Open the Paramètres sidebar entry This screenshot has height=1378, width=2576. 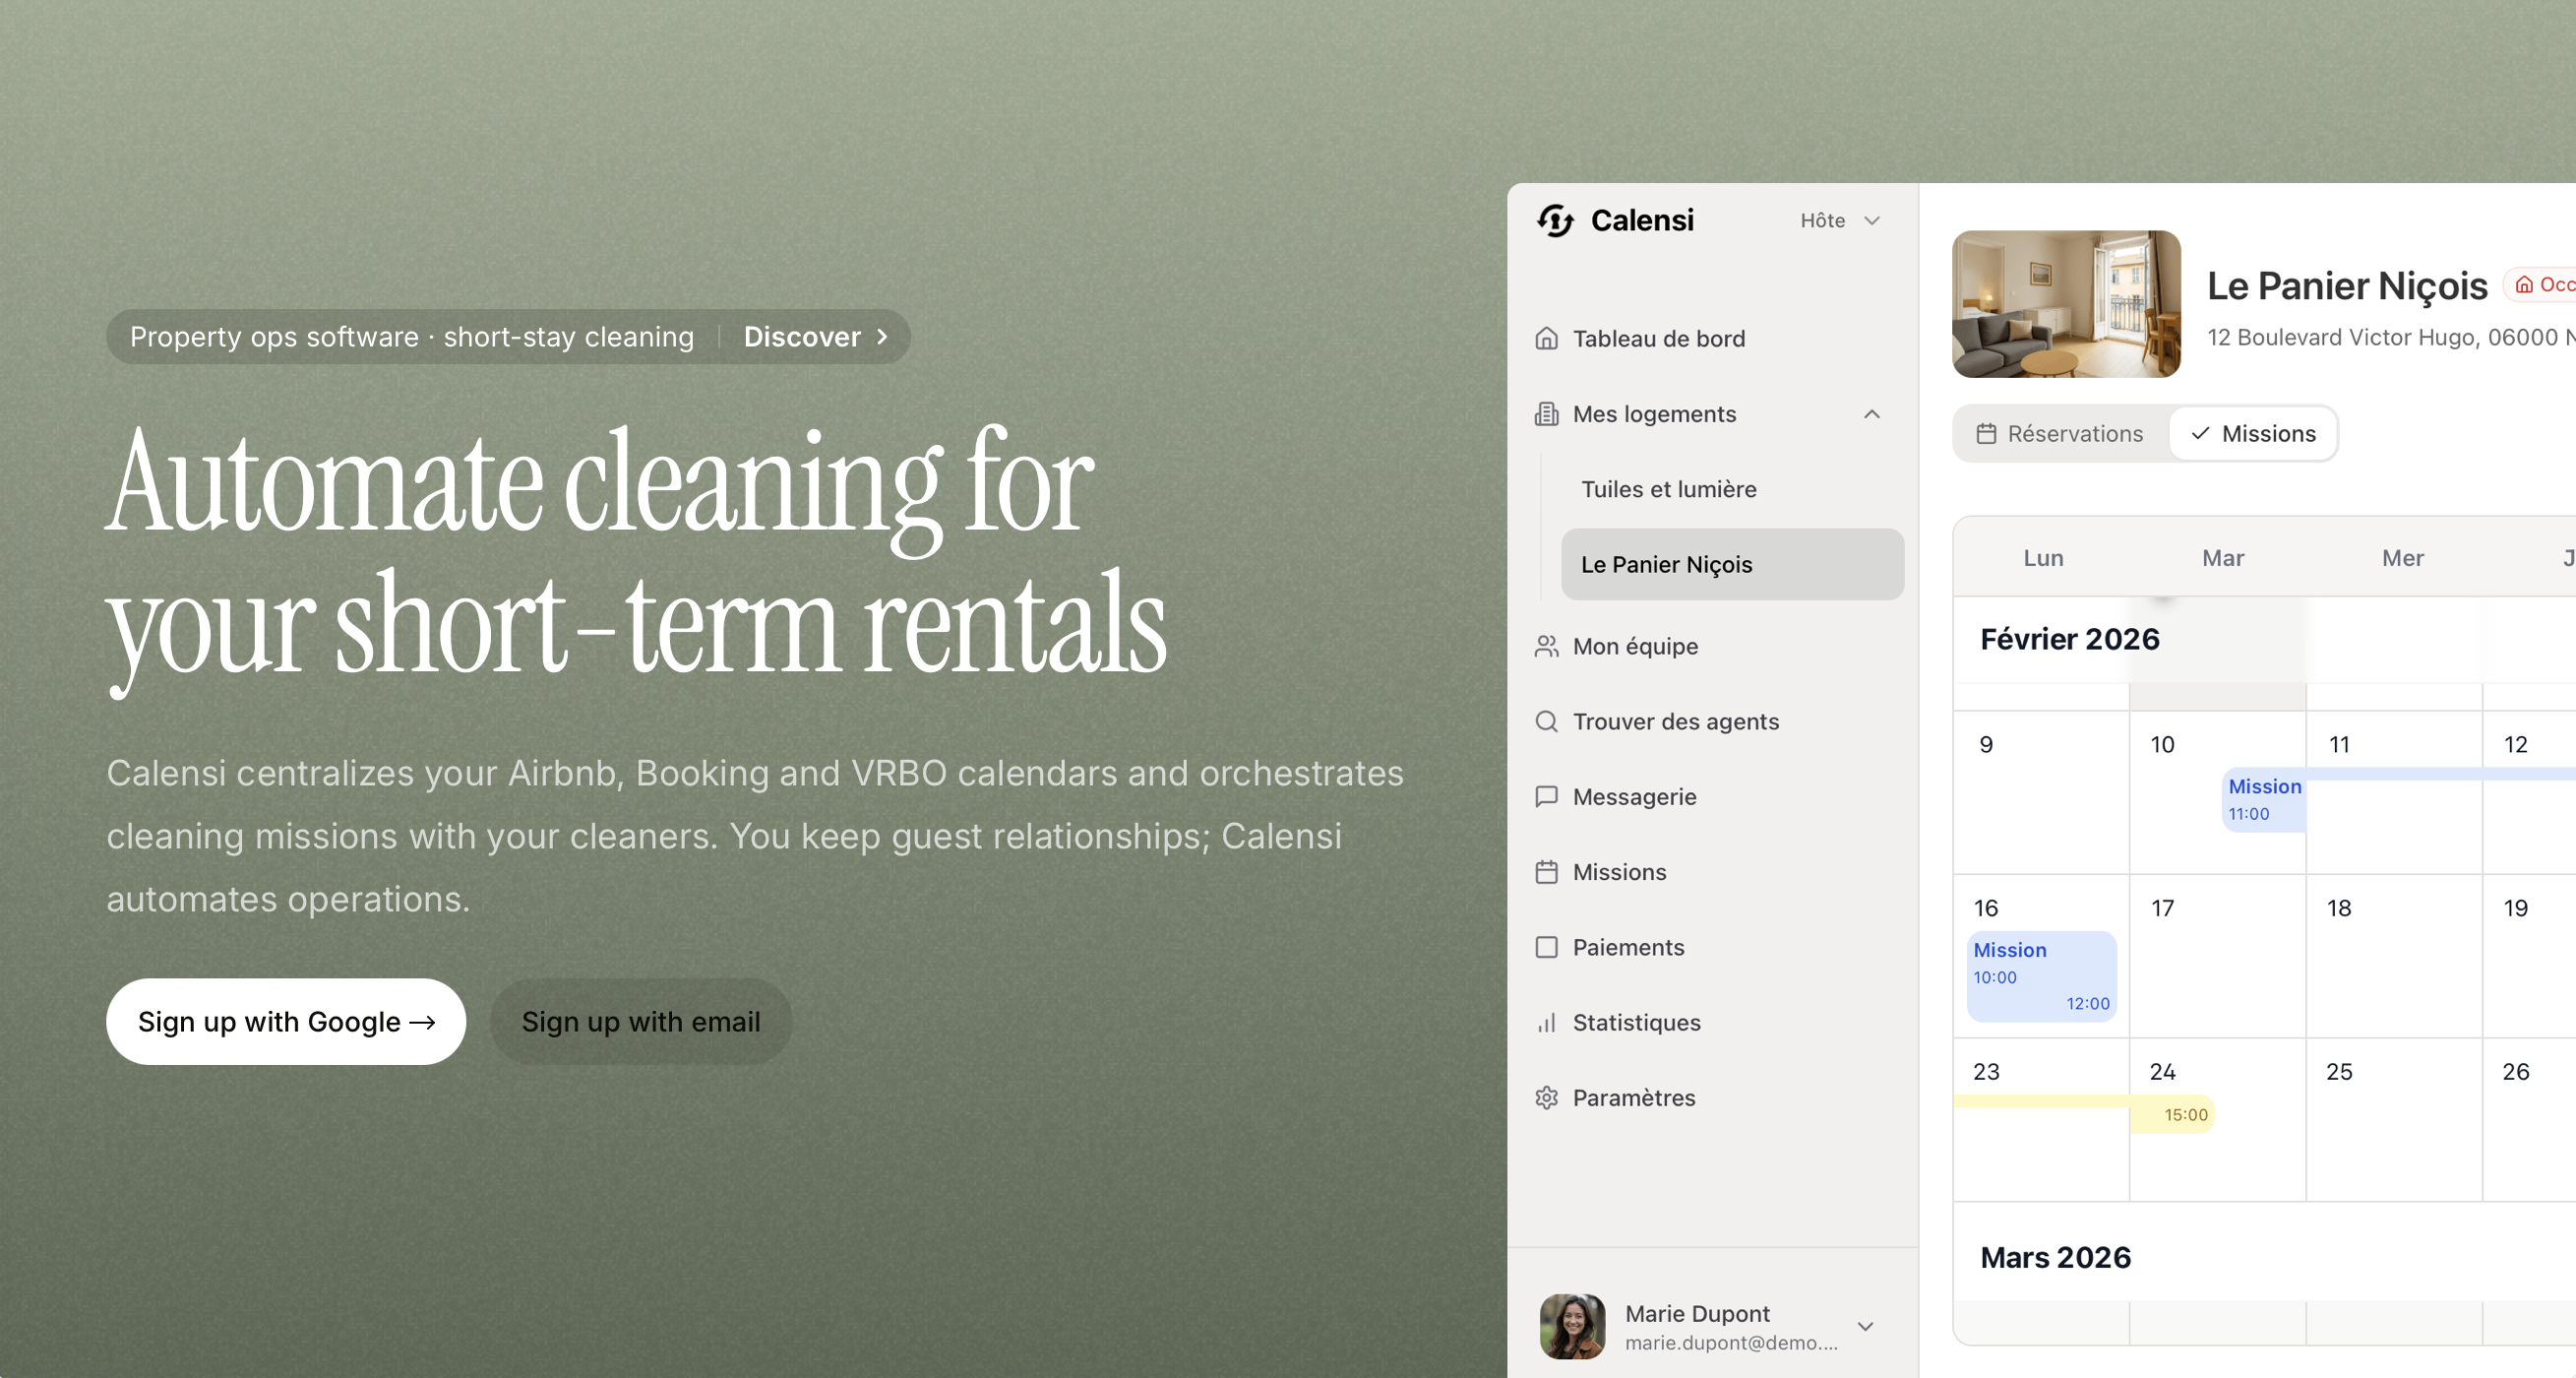(x=1718, y=1097)
